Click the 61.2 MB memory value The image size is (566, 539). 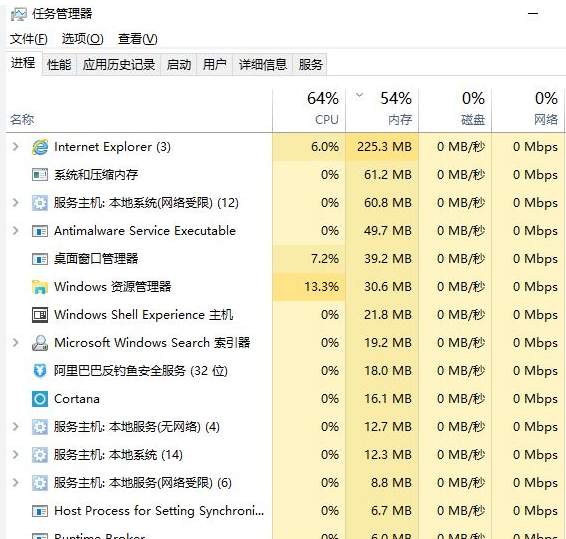tap(388, 175)
